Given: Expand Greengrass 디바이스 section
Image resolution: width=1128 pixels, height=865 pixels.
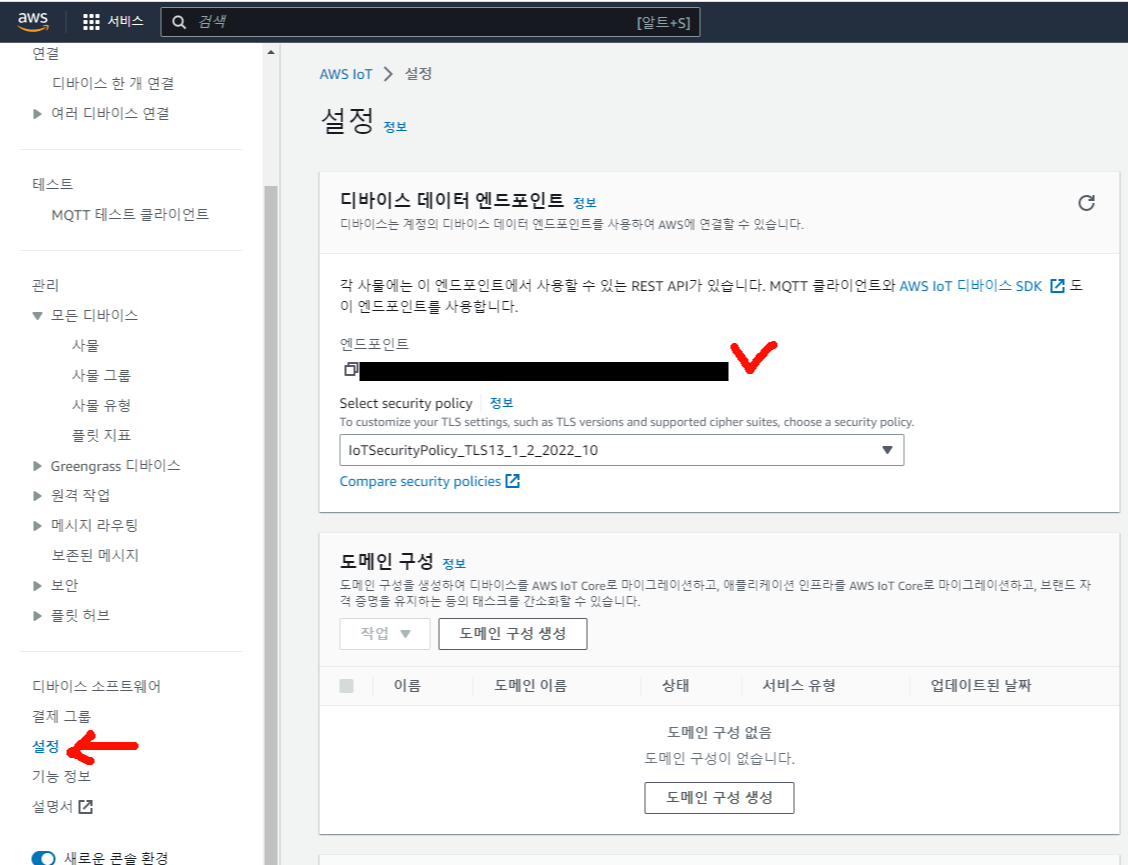Looking at the screenshot, I should pos(37,466).
